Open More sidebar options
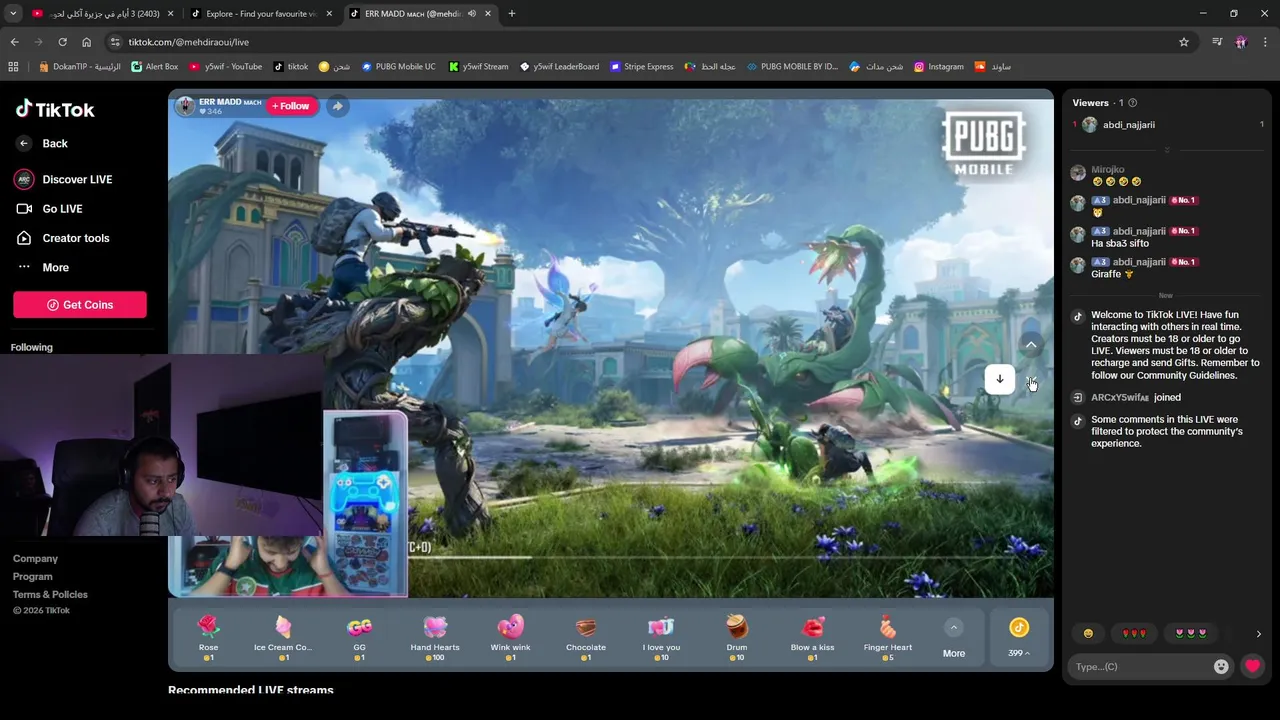Viewport: 1280px width, 720px height. click(43, 268)
